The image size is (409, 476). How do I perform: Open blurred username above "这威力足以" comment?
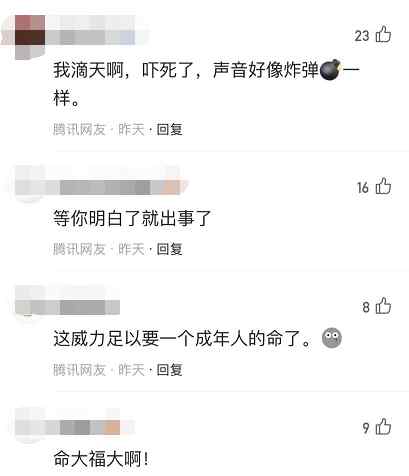click(90, 307)
